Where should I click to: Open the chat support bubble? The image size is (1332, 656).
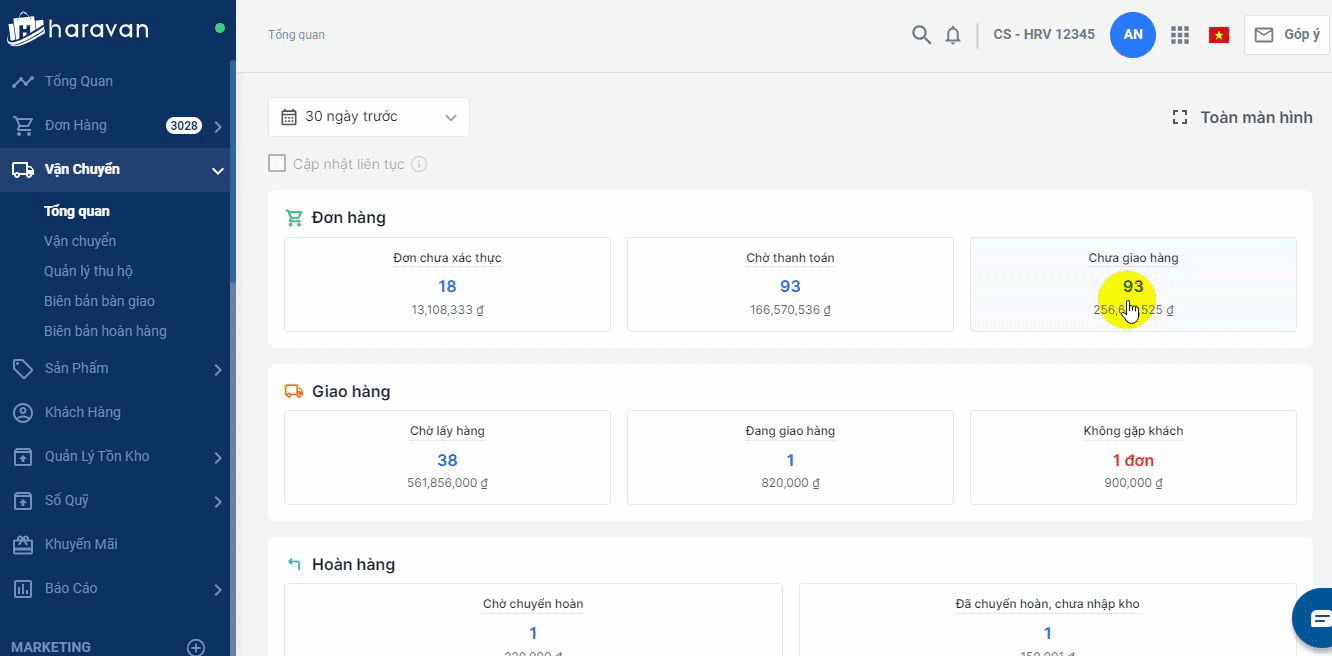coord(1318,617)
